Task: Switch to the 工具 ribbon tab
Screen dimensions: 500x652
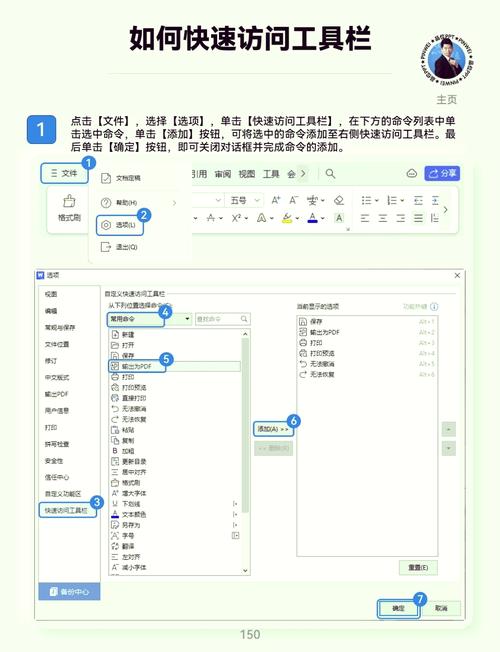Action: click(271, 174)
